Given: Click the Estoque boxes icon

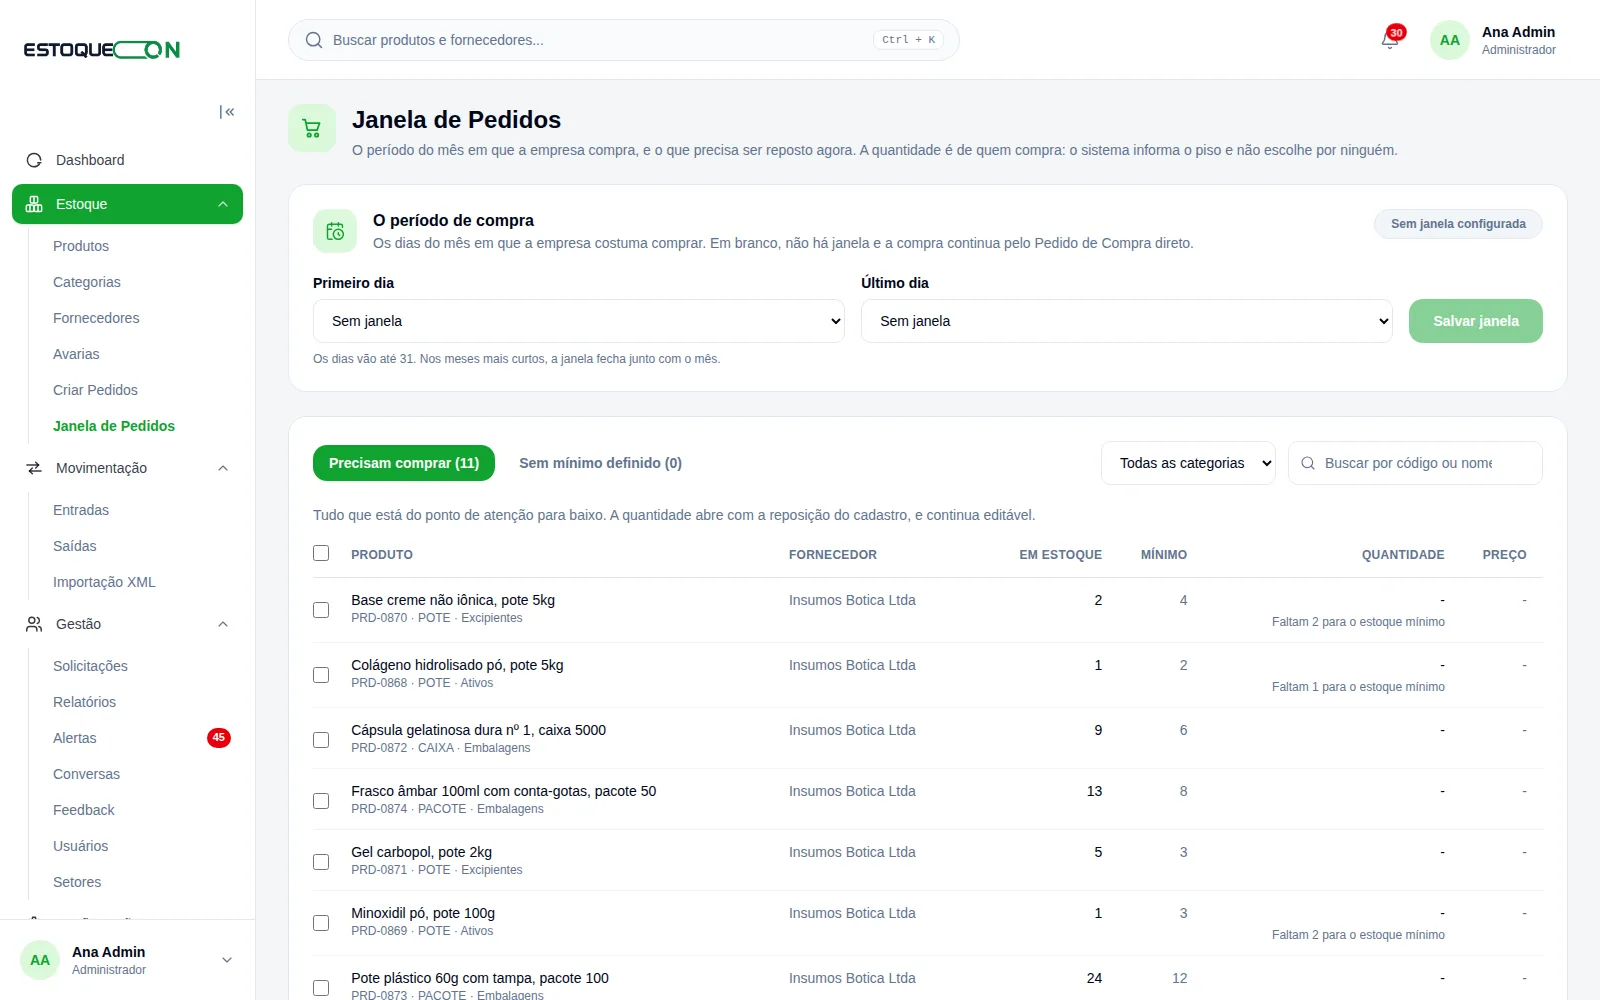Looking at the screenshot, I should (34, 204).
